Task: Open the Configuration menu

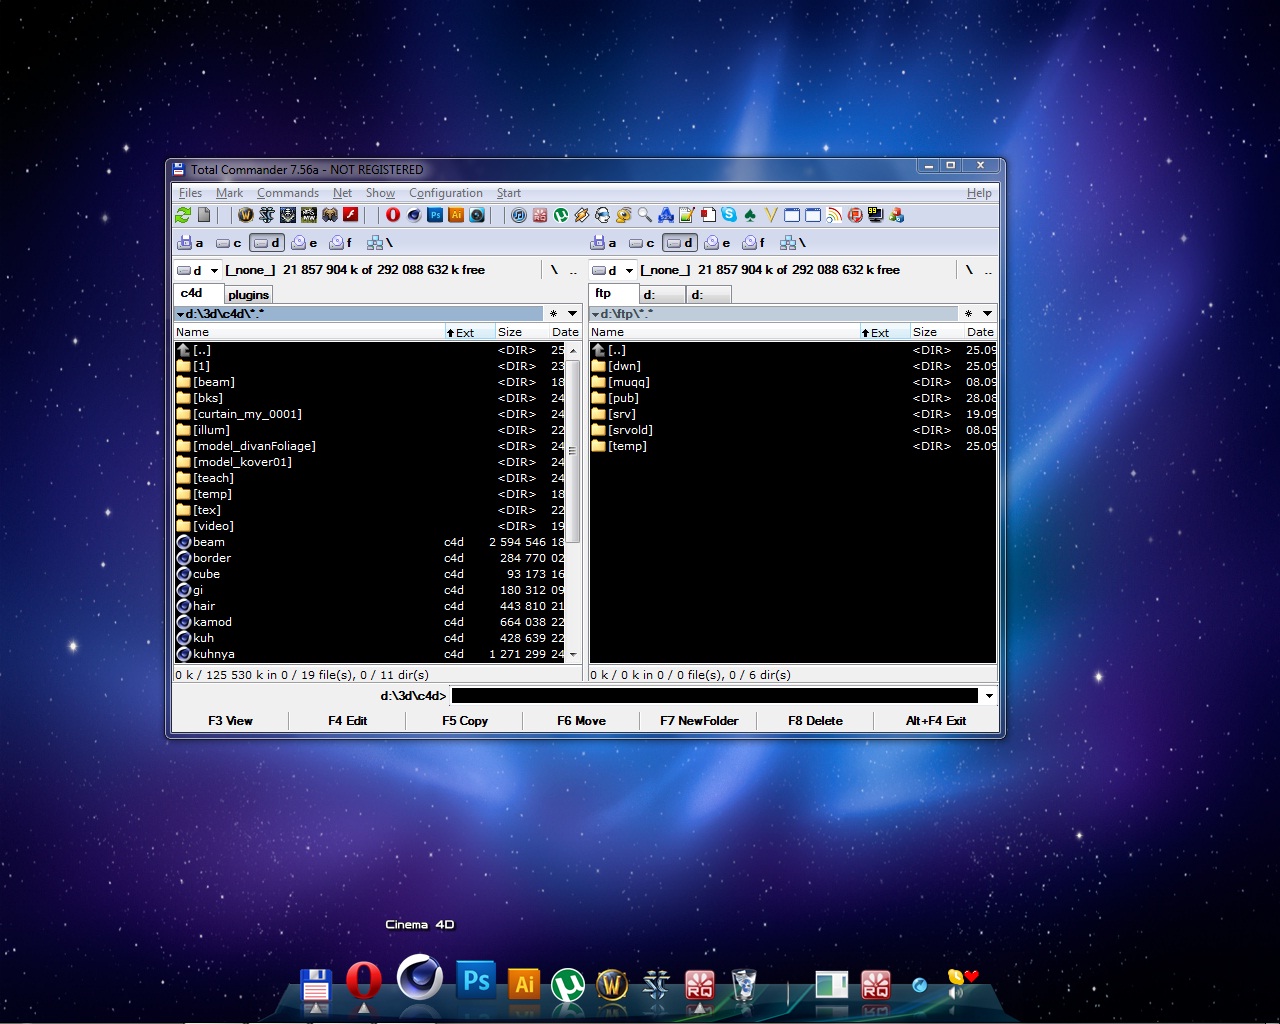Action: tap(445, 193)
